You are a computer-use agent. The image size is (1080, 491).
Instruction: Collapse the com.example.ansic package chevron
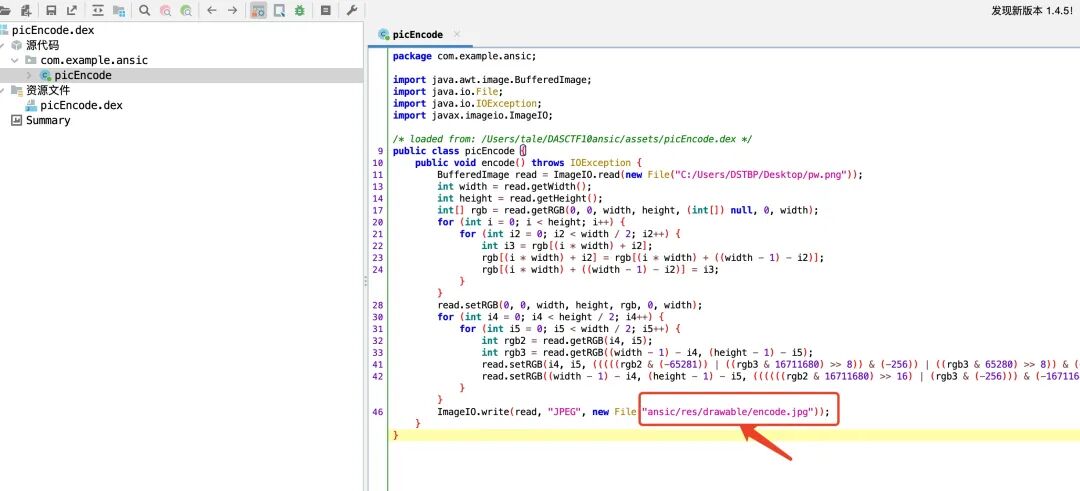(14, 60)
